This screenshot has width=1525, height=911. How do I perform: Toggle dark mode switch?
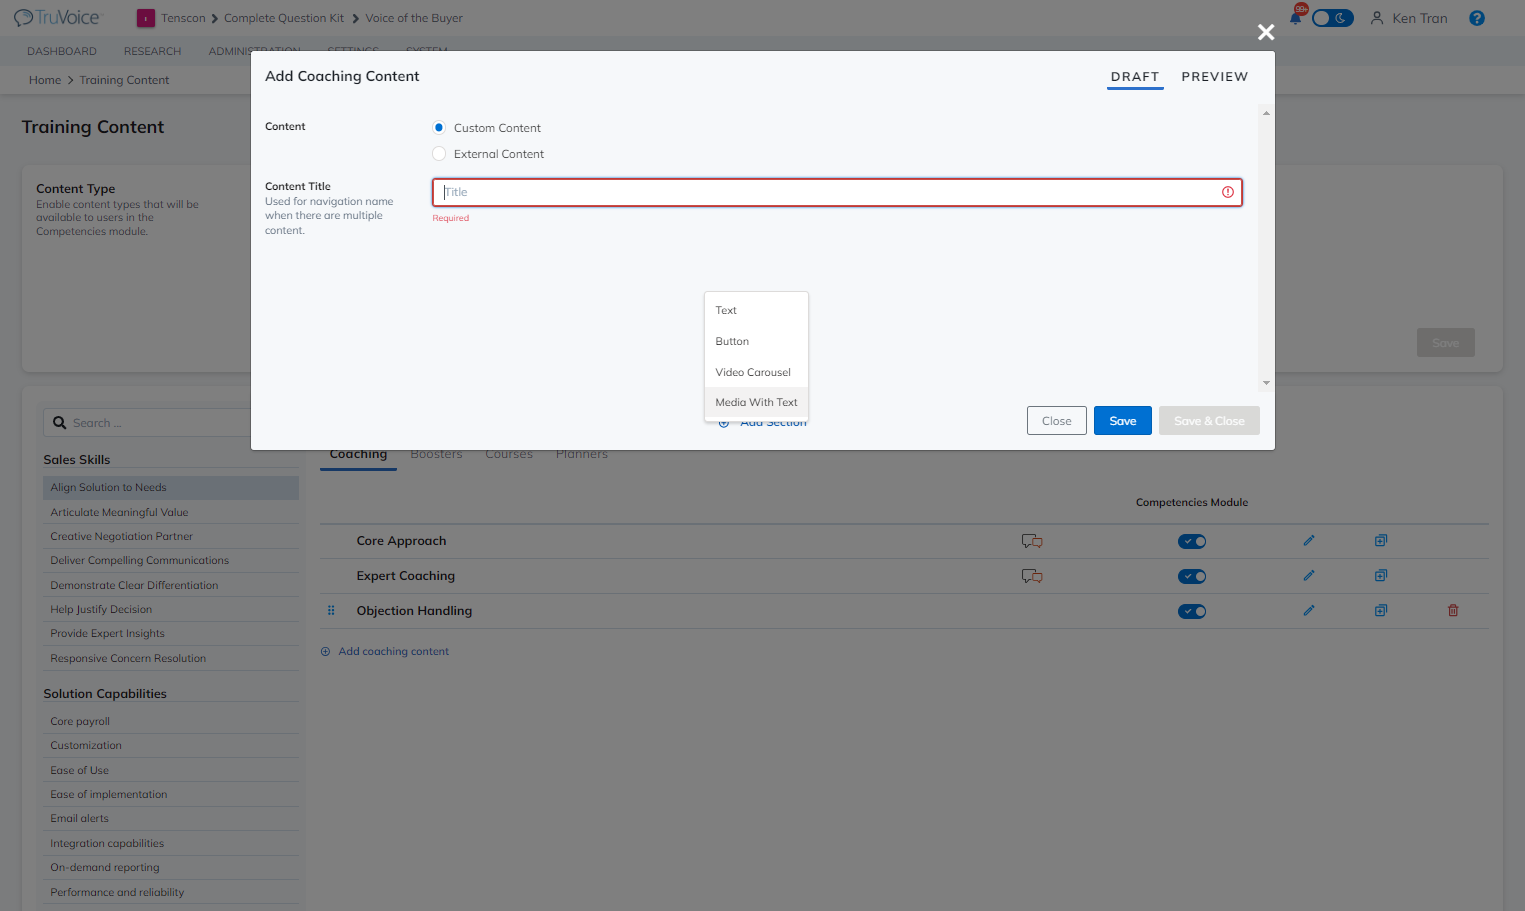[1333, 18]
